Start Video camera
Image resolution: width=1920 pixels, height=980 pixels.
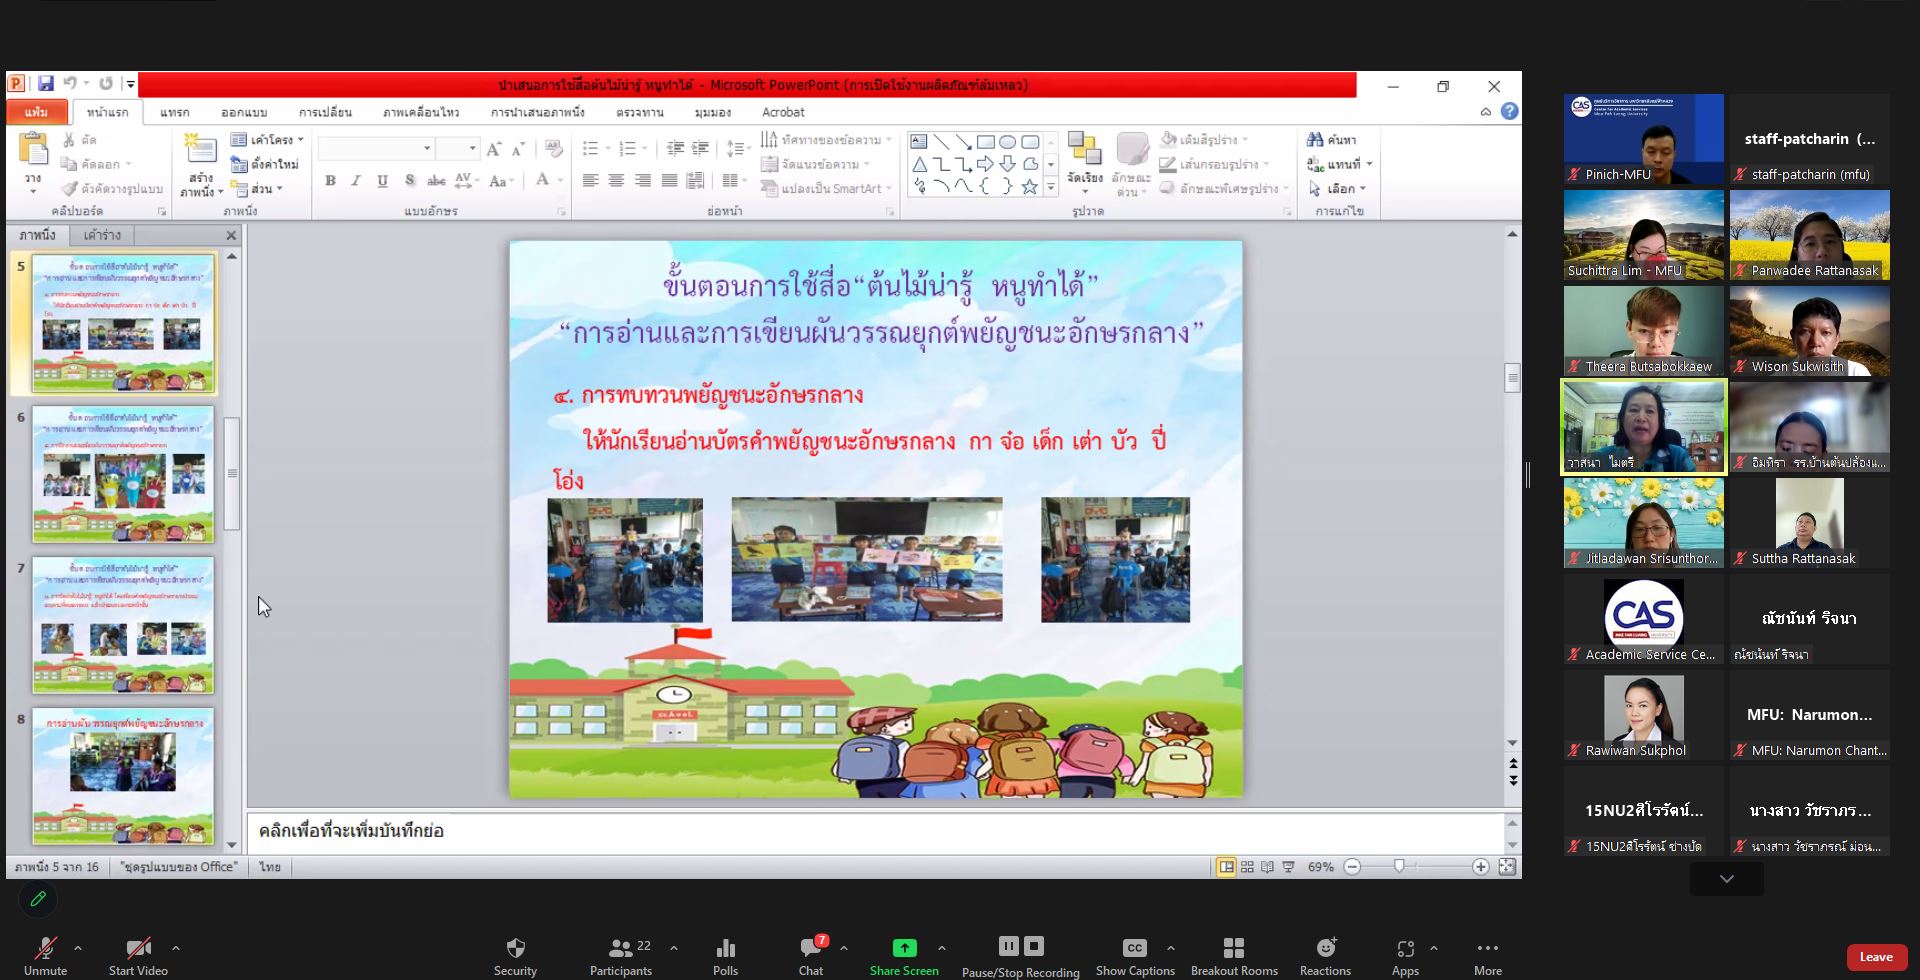tap(138, 956)
